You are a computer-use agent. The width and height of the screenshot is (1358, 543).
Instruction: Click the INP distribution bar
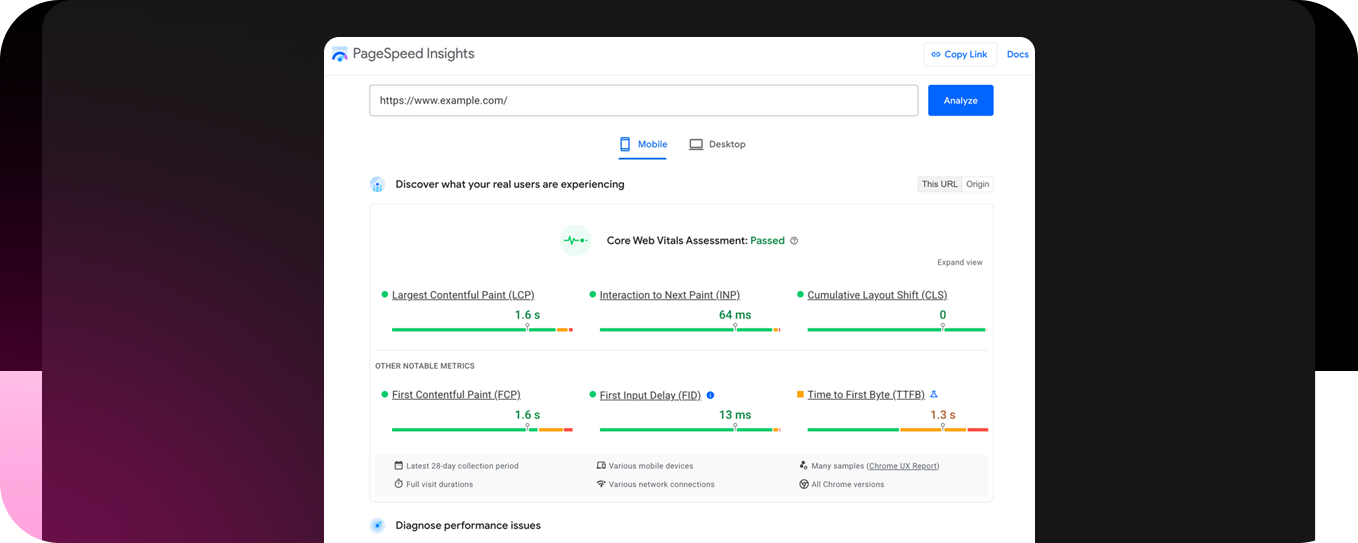[x=690, y=329]
